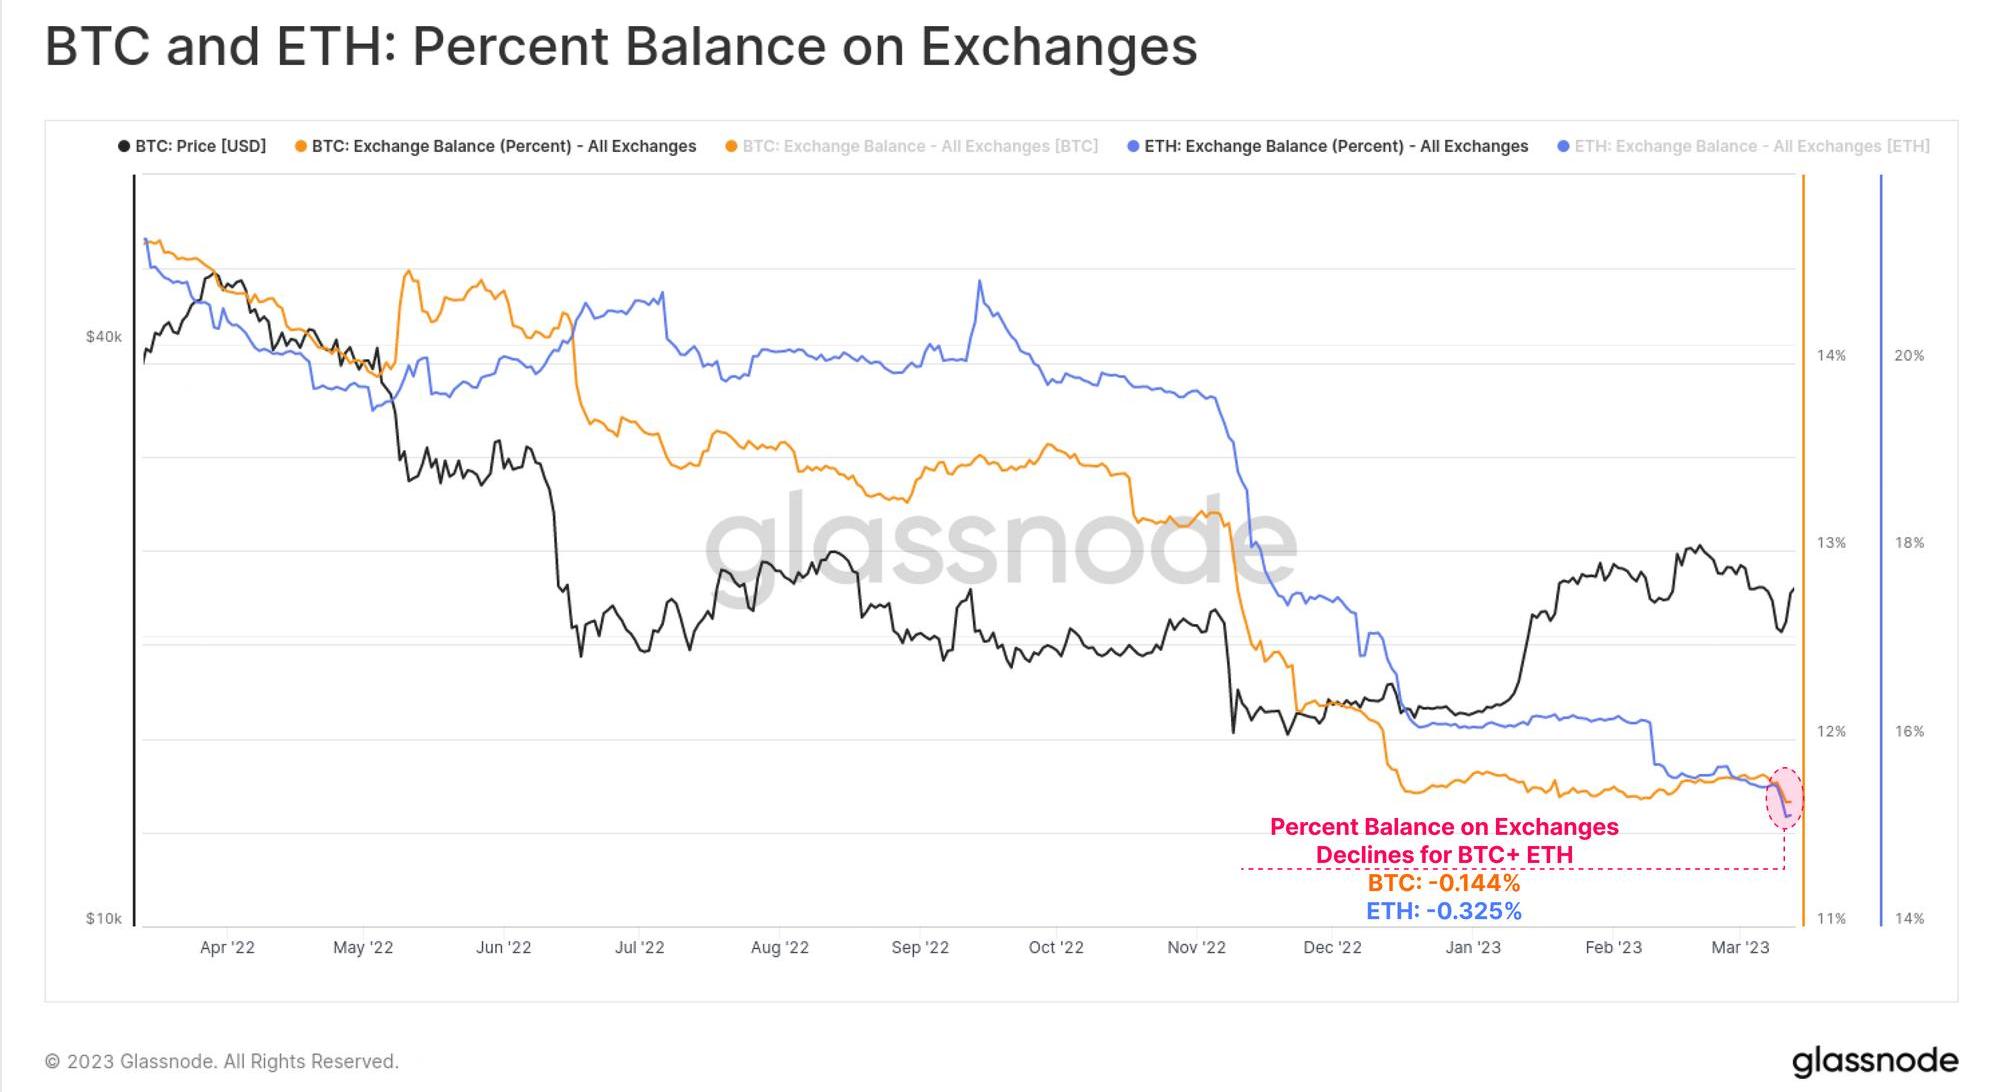The height and width of the screenshot is (1092, 2000).
Task: Enable the greyed BTC Exchange Balance [BTC] series
Action: click(x=911, y=146)
